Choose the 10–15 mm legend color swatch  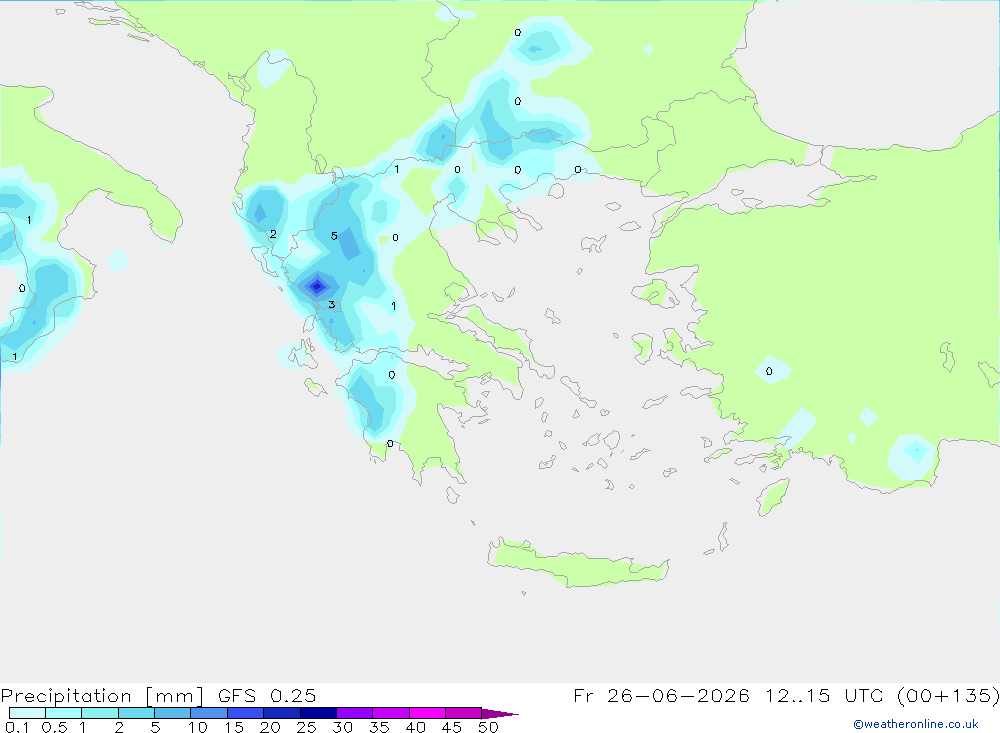click(x=209, y=713)
